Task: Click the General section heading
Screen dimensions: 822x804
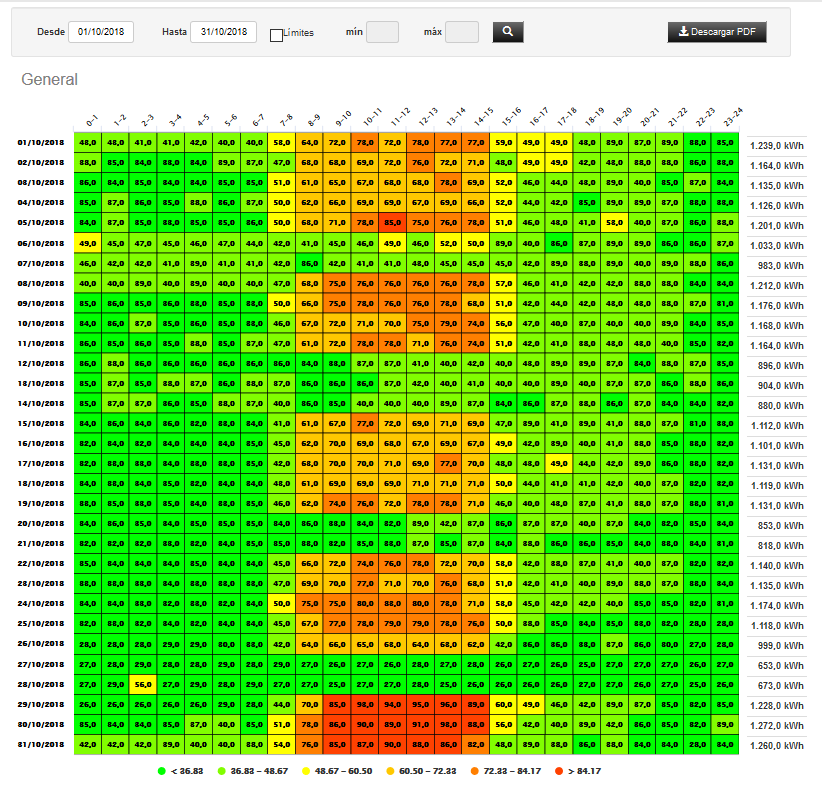Action: tap(49, 79)
